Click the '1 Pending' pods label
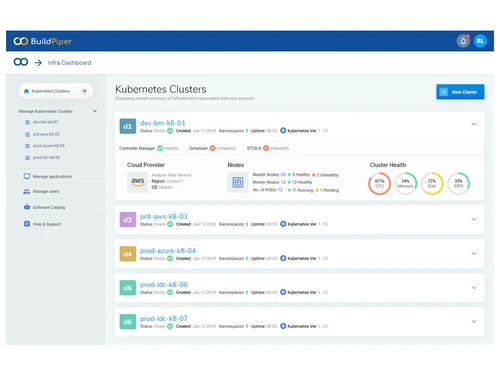The image size is (500, 375). 329,190
